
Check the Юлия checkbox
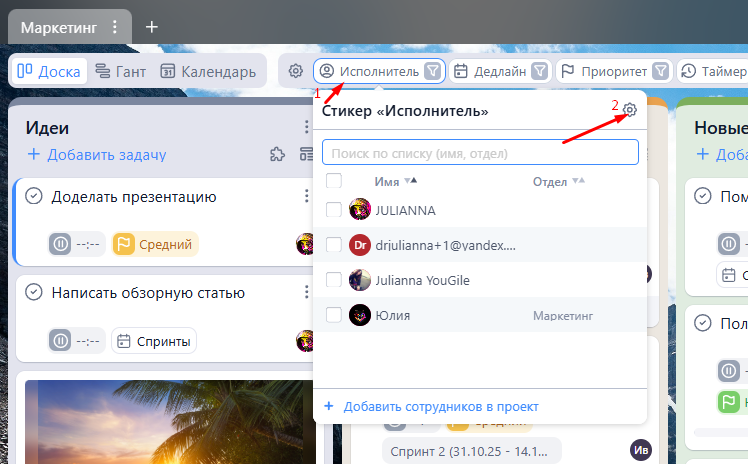(x=333, y=315)
